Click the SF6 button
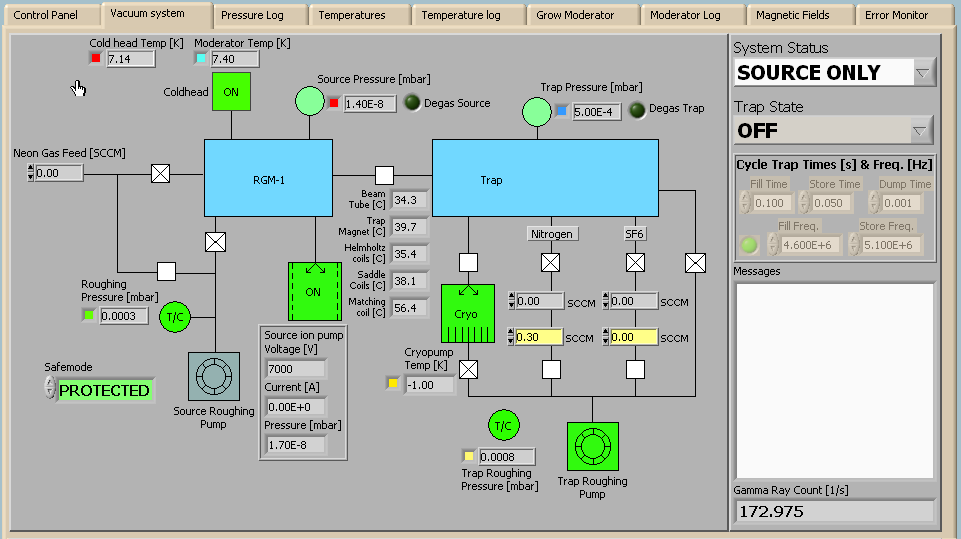This screenshot has height=539, width=961. 635,233
